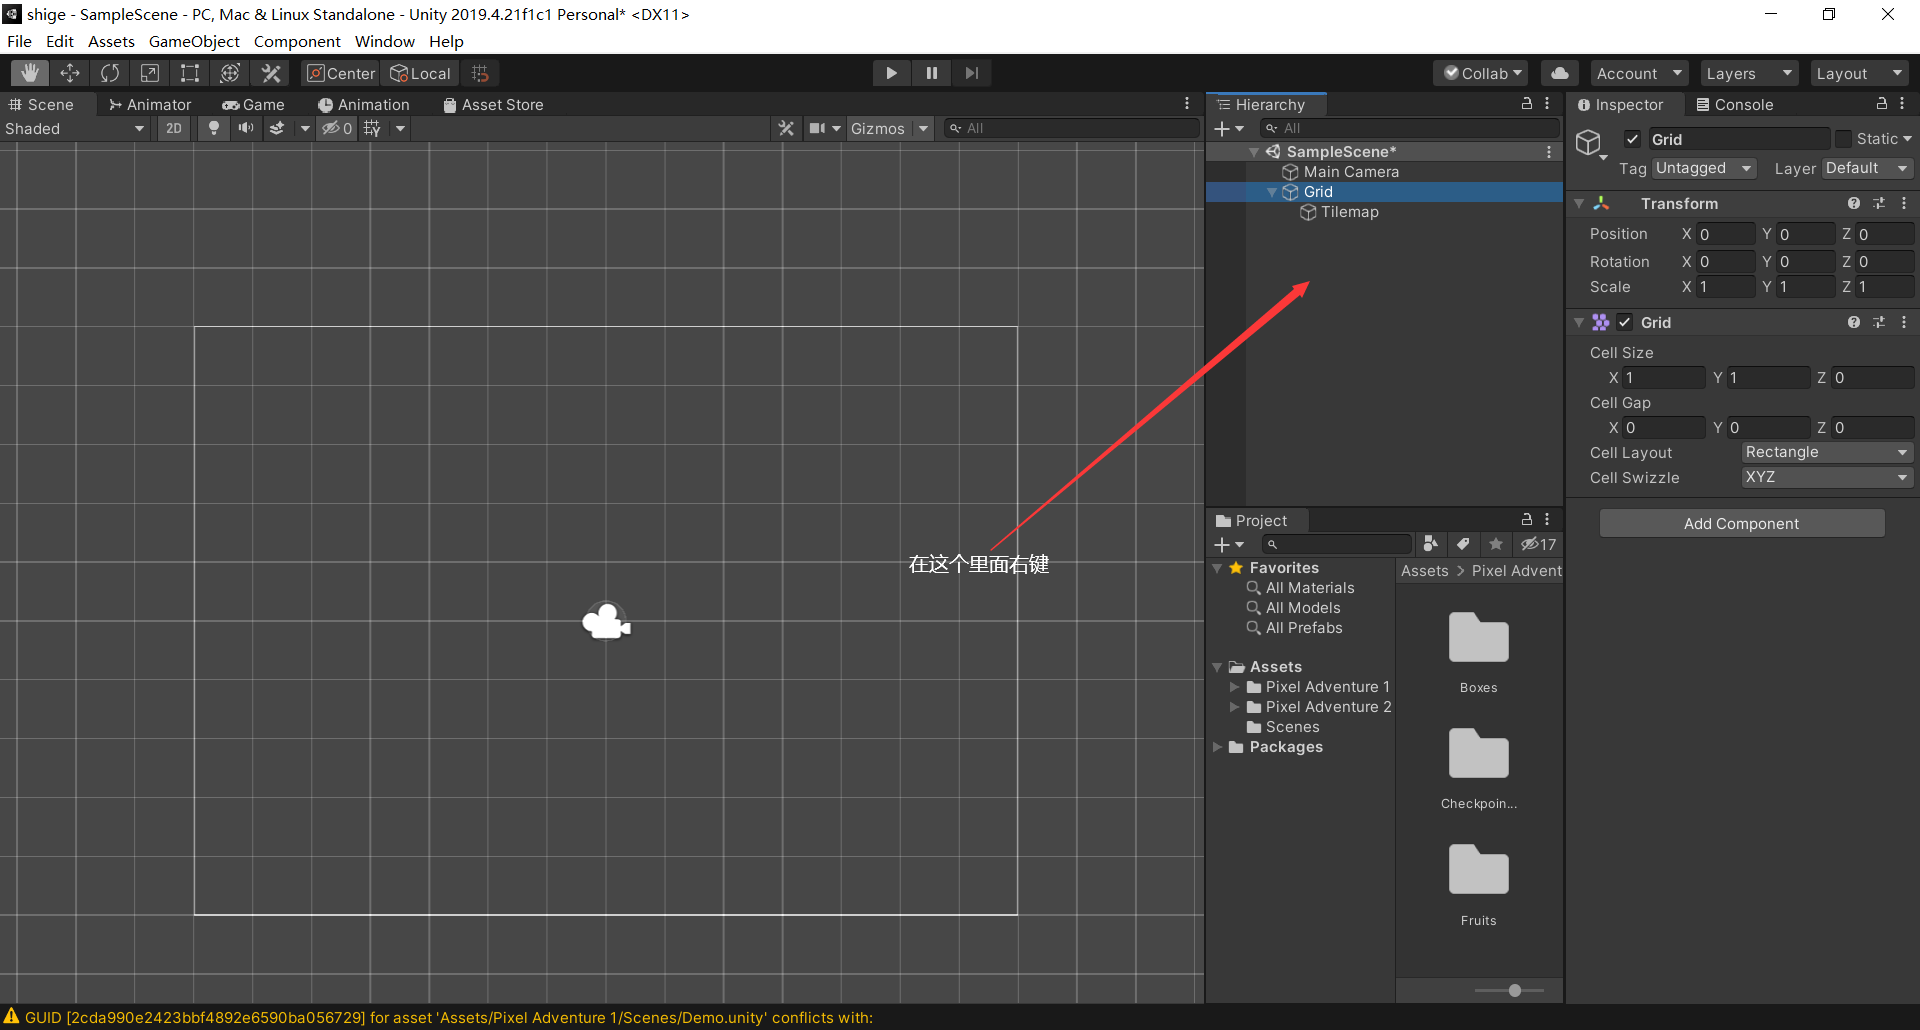Open scene component tools icon

point(786,128)
